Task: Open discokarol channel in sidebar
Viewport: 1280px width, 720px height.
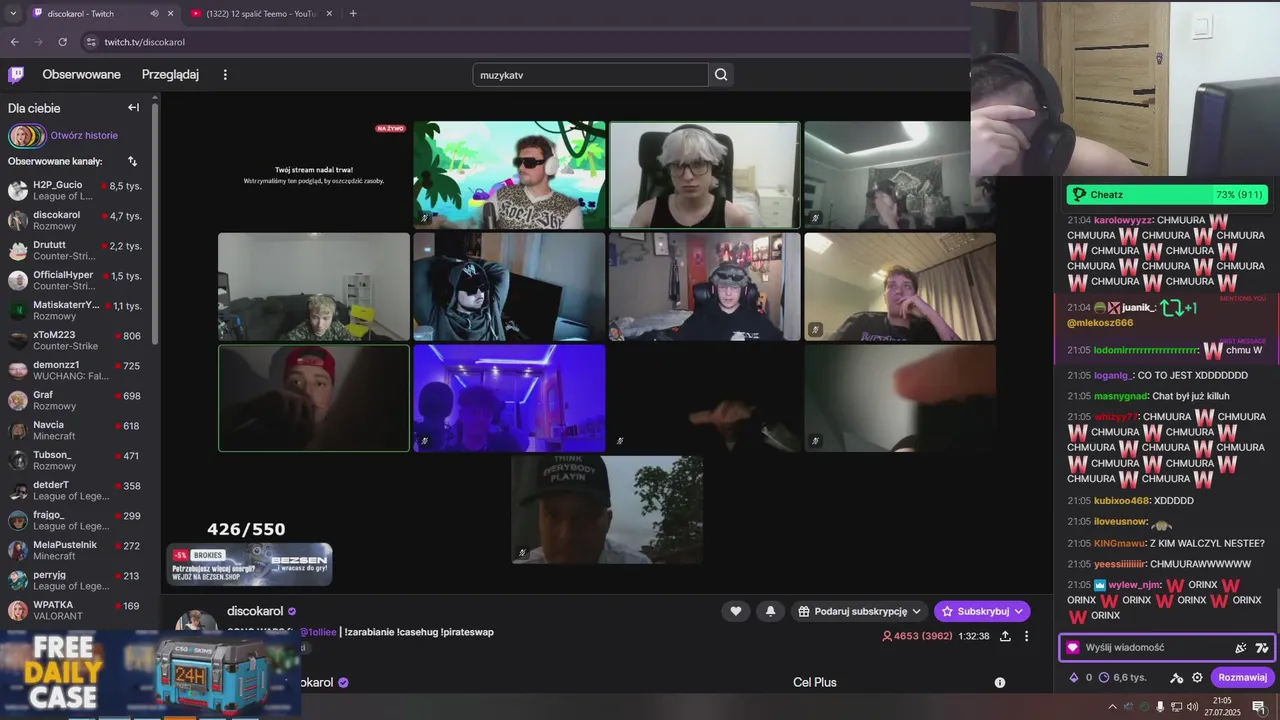Action: coord(76,220)
